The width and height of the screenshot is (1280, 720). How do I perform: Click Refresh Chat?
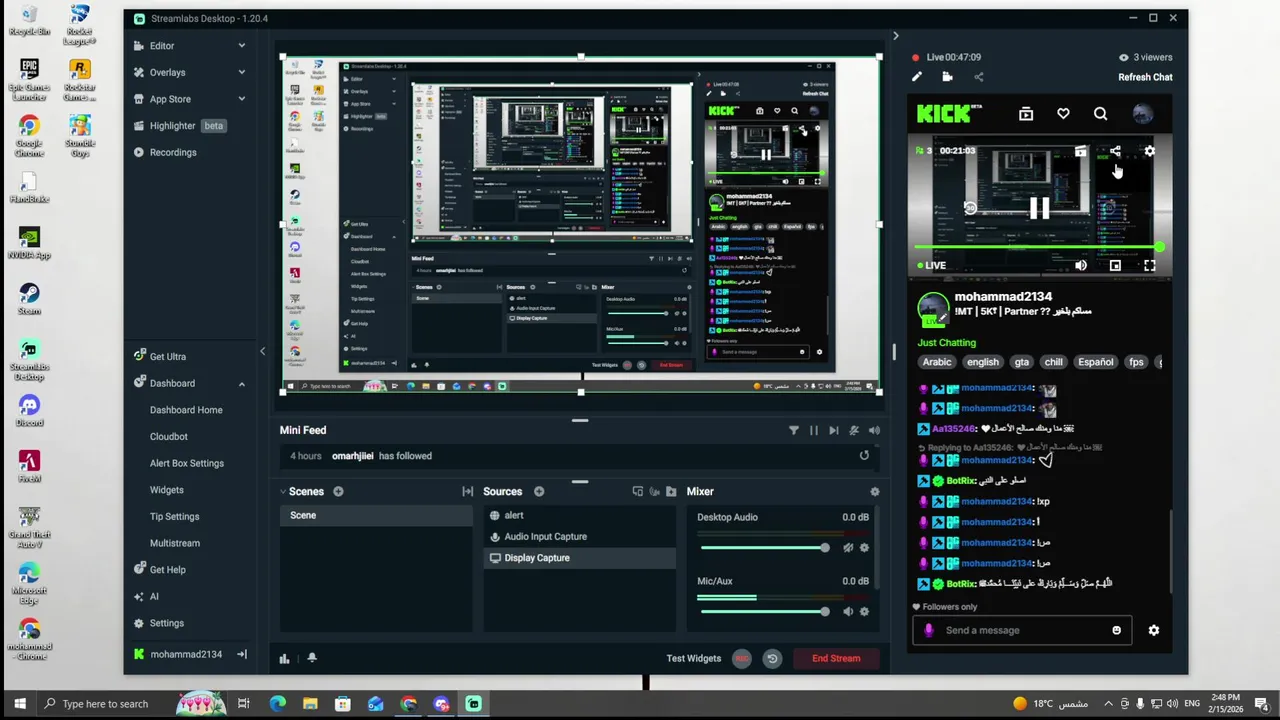coord(1145,77)
